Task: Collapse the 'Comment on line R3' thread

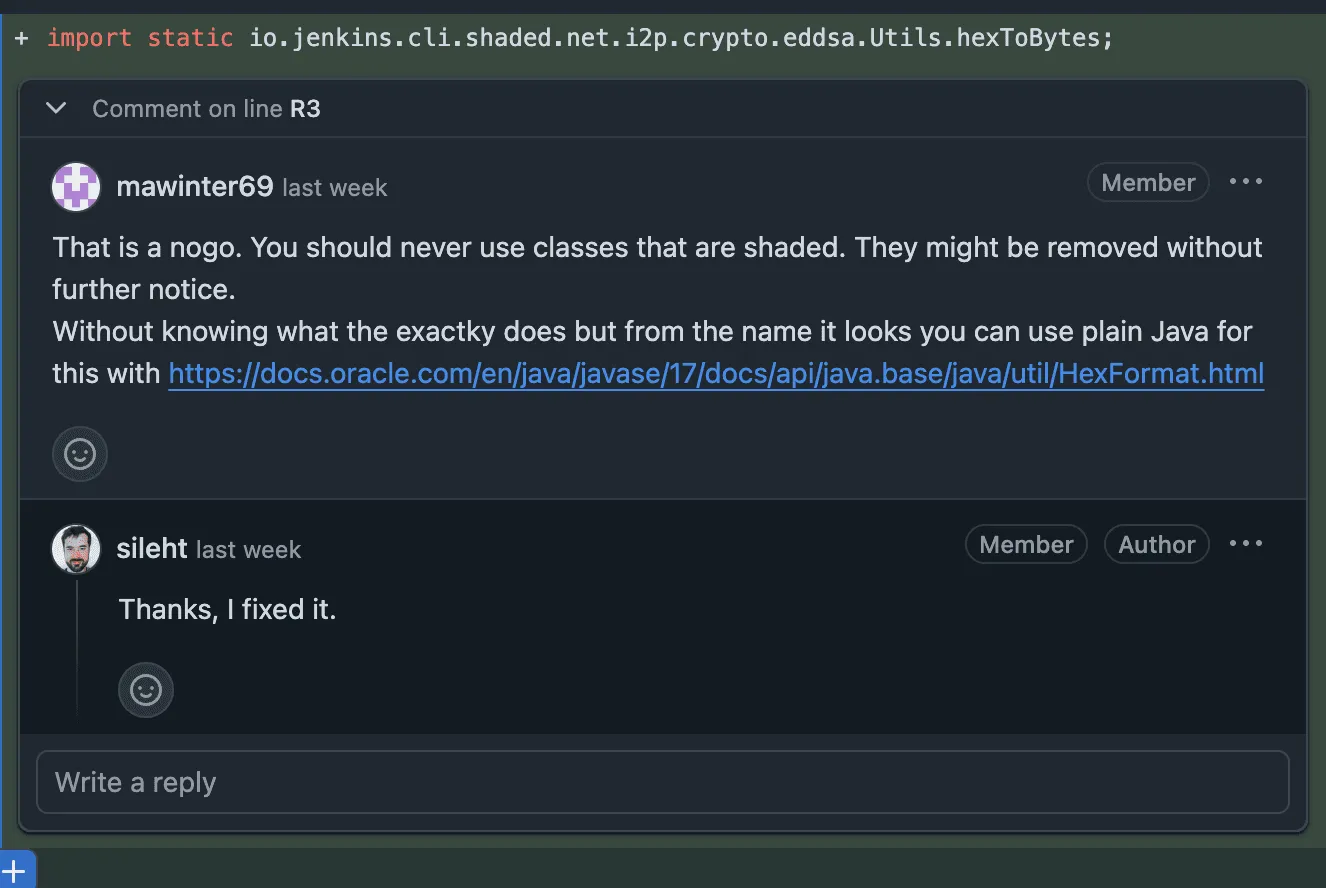Action: click(57, 108)
